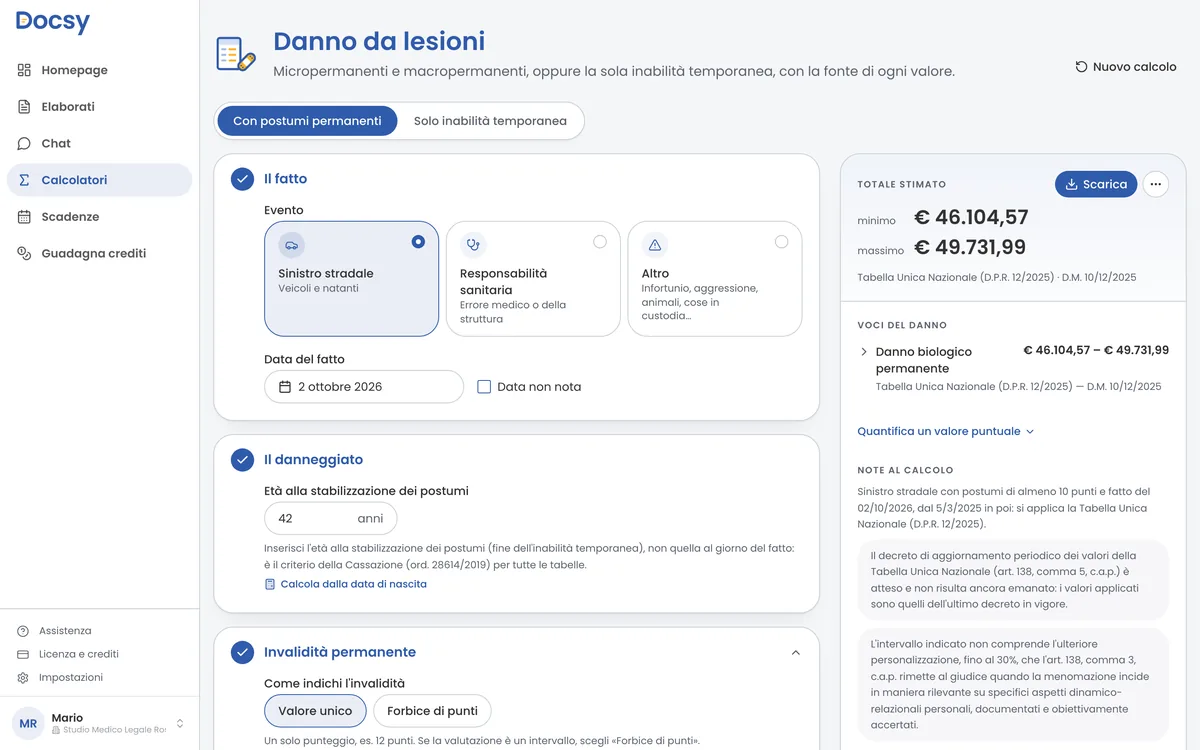Click Calcola dalla data di nascita link
The image size is (1200, 750).
(345, 584)
